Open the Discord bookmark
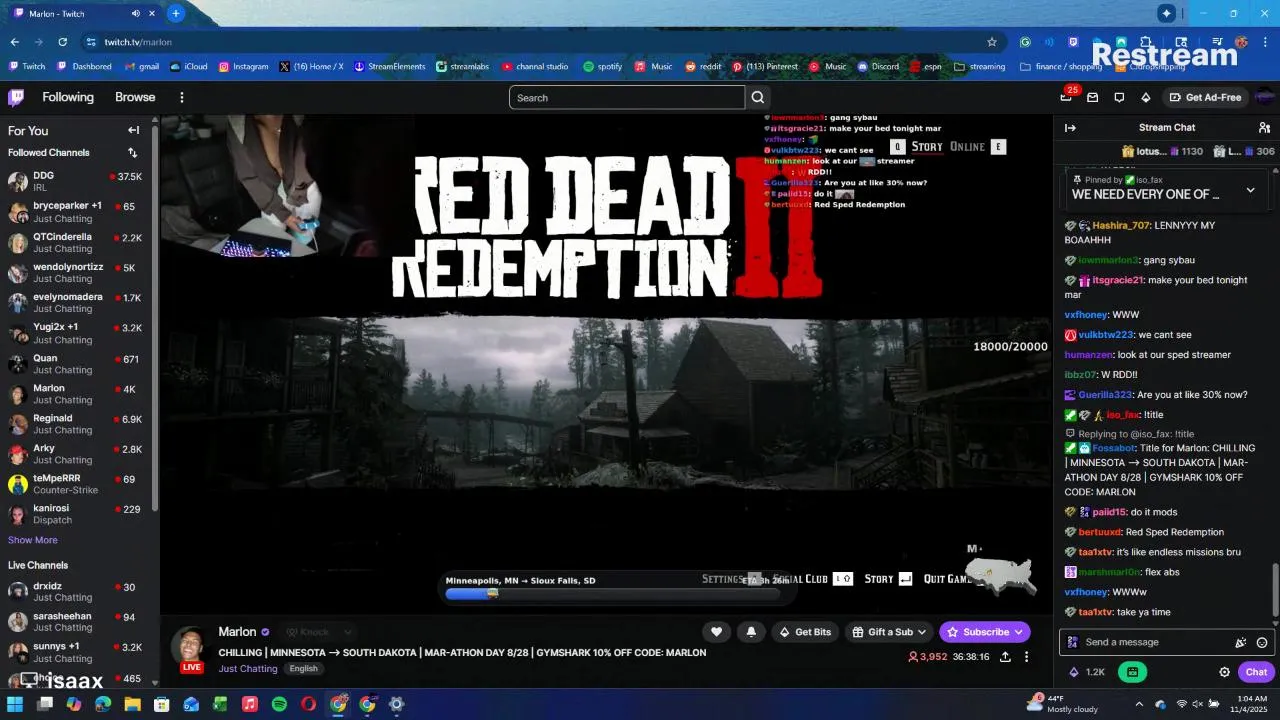Screen dimensions: 1280x720 (877, 67)
